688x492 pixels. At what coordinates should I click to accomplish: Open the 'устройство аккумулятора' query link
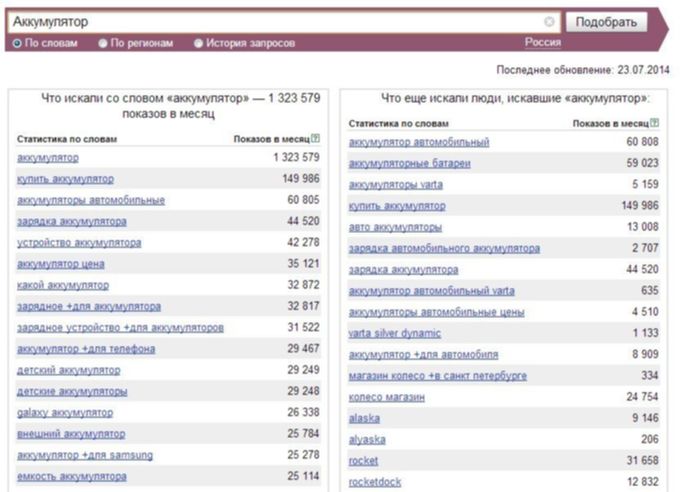point(79,243)
